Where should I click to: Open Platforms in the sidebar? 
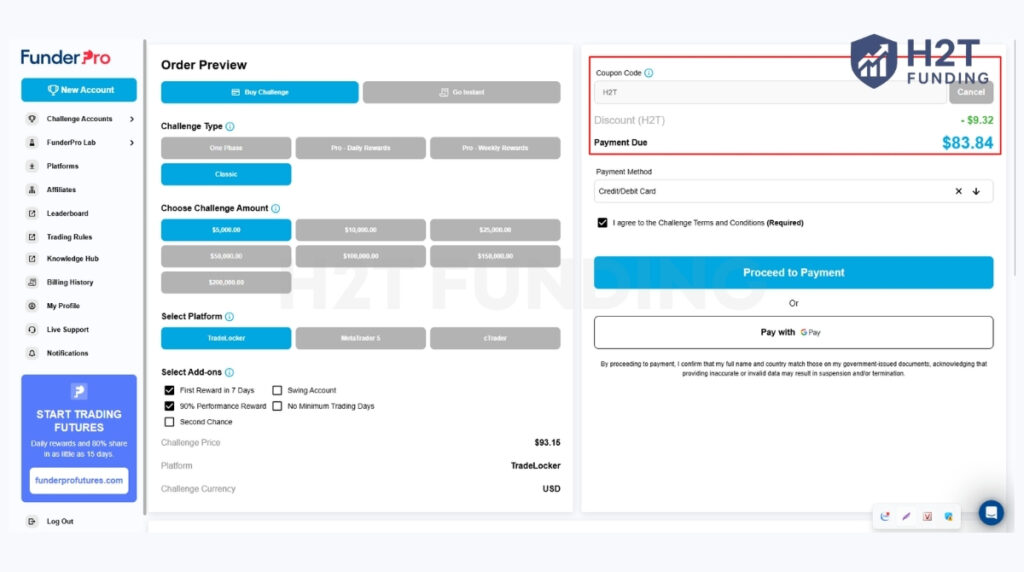pos(63,166)
